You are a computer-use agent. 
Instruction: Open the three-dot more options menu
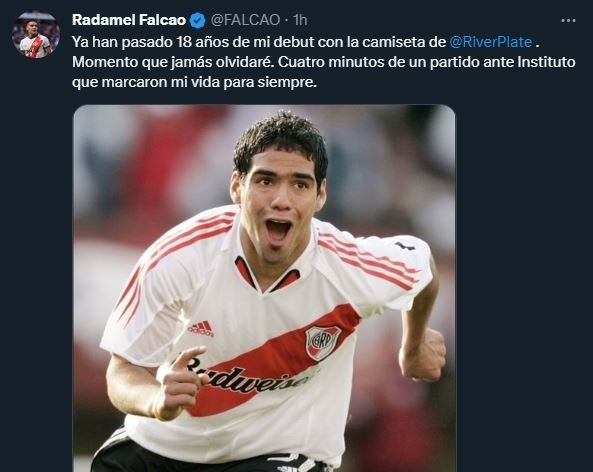coord(568,20)
